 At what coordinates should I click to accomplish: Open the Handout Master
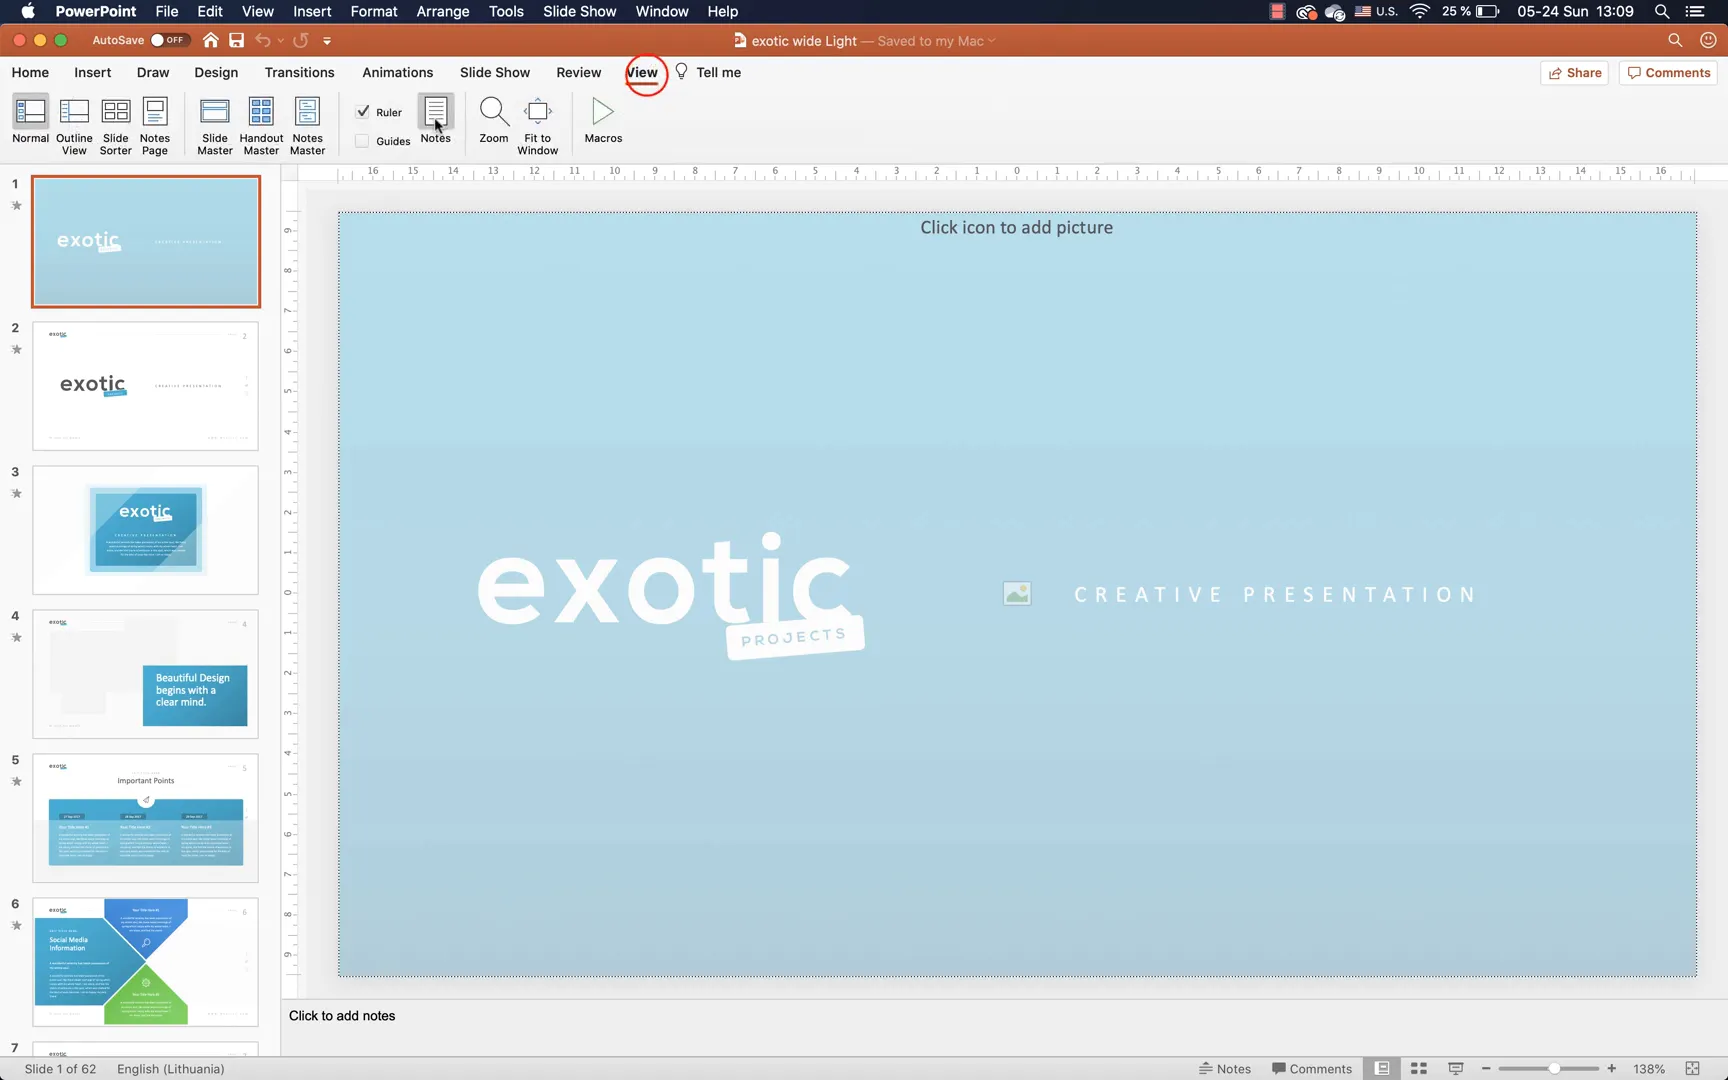(x=261, y=120)
